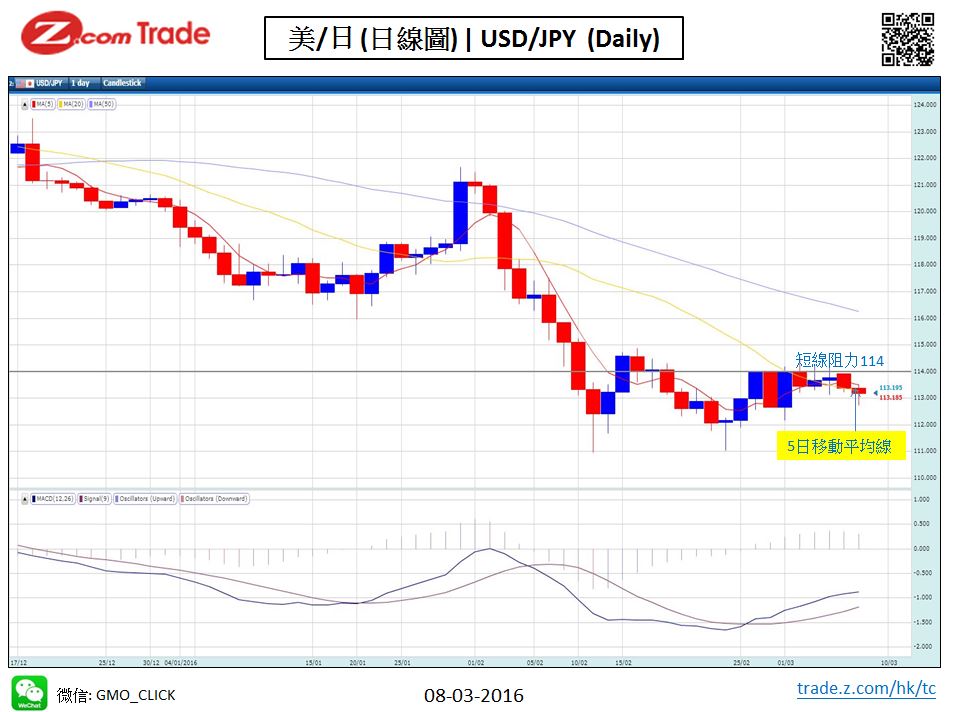Click the 124.000 price axis label

pos(924,105)
